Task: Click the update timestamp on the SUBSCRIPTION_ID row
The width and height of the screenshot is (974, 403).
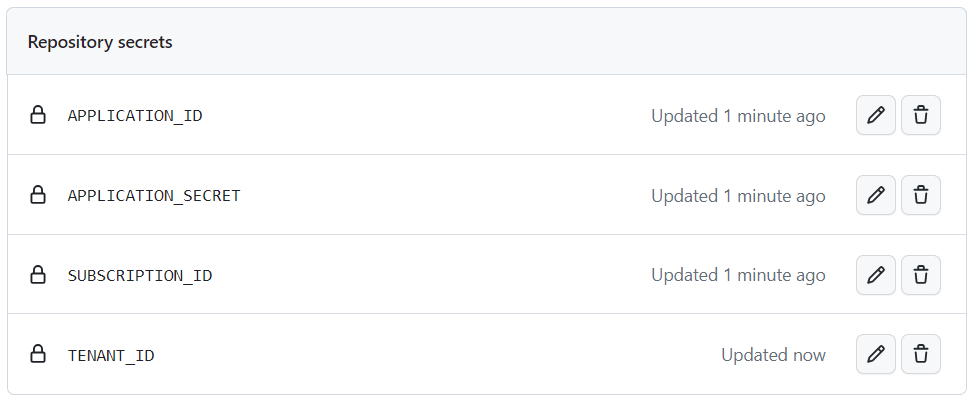Action: 739,275
